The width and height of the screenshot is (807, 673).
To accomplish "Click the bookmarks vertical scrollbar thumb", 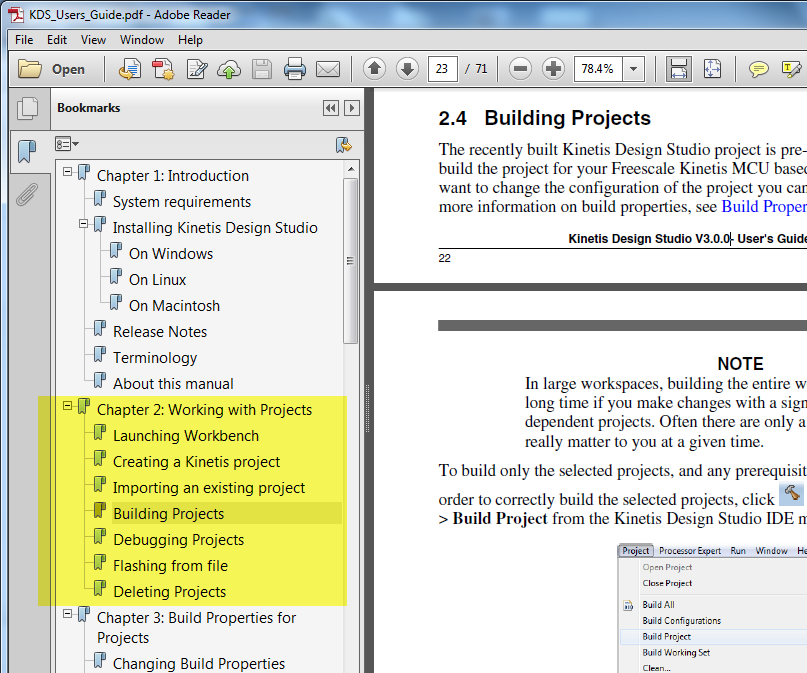I will click(351, 260).
